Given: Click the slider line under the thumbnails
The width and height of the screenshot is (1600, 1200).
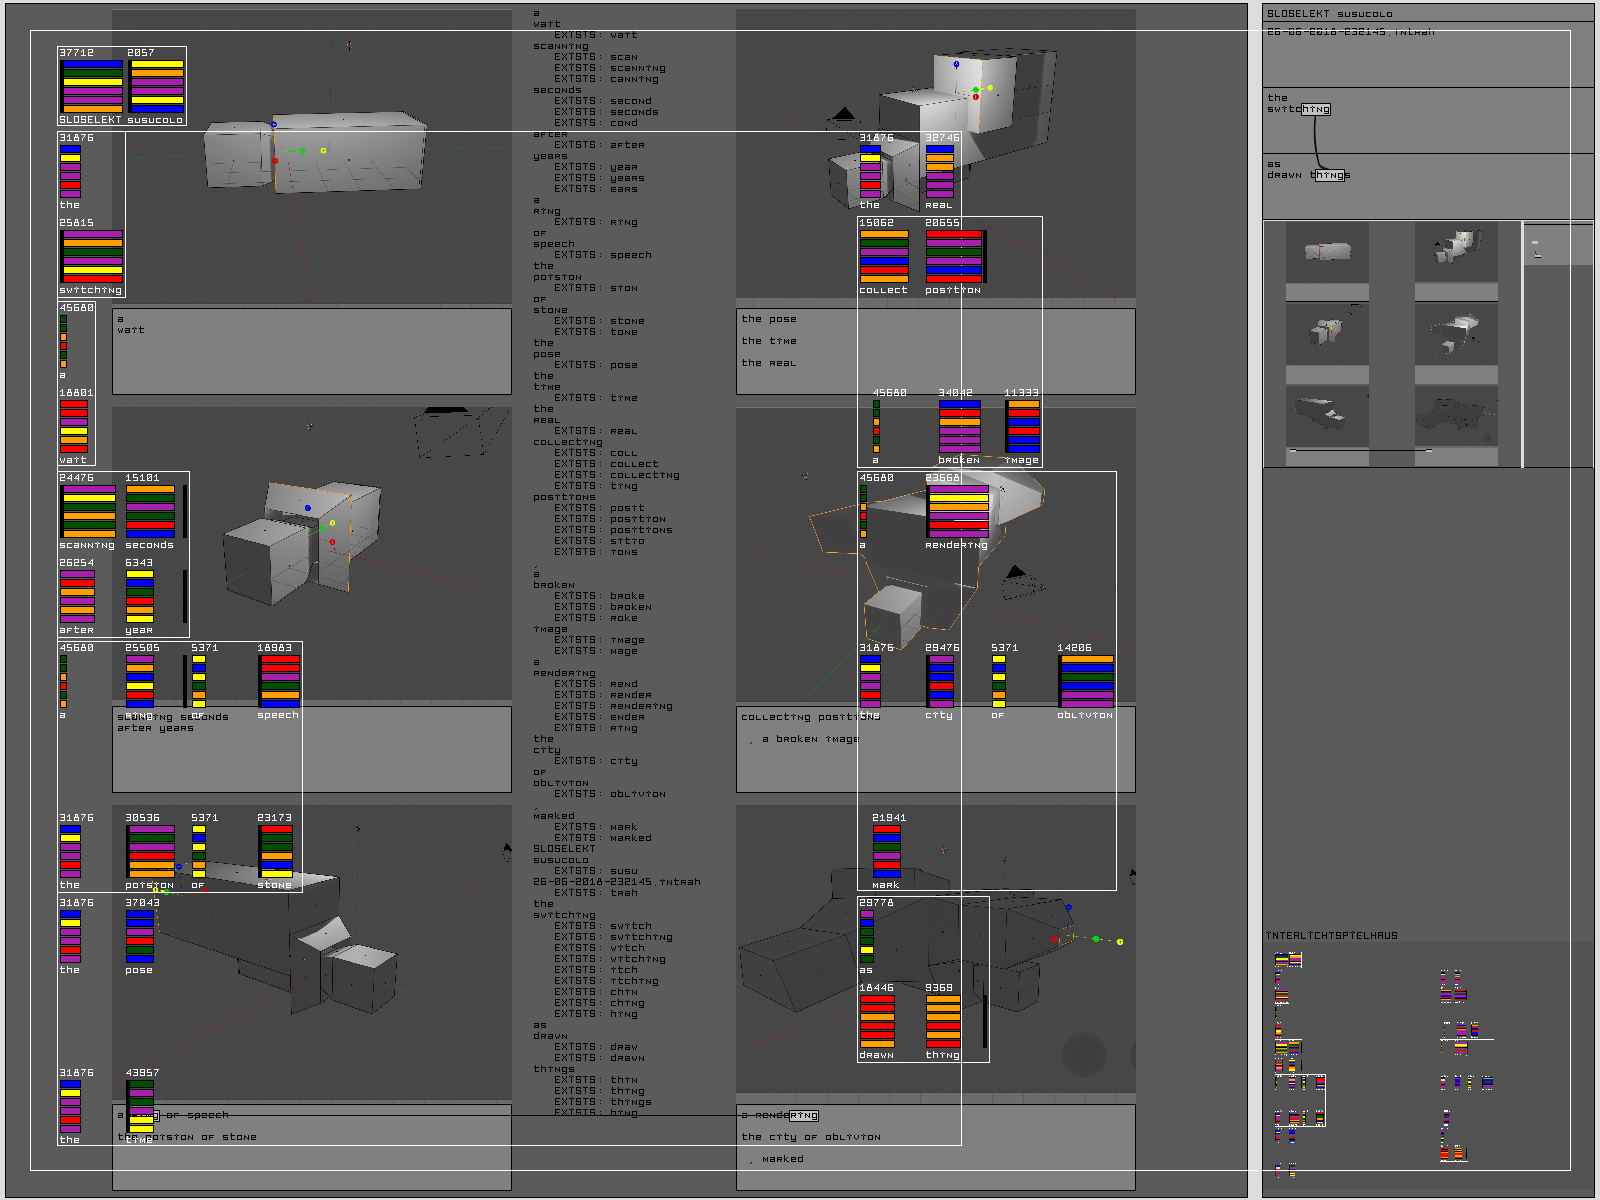Looking at the screenshot, I should point(1360,452).
